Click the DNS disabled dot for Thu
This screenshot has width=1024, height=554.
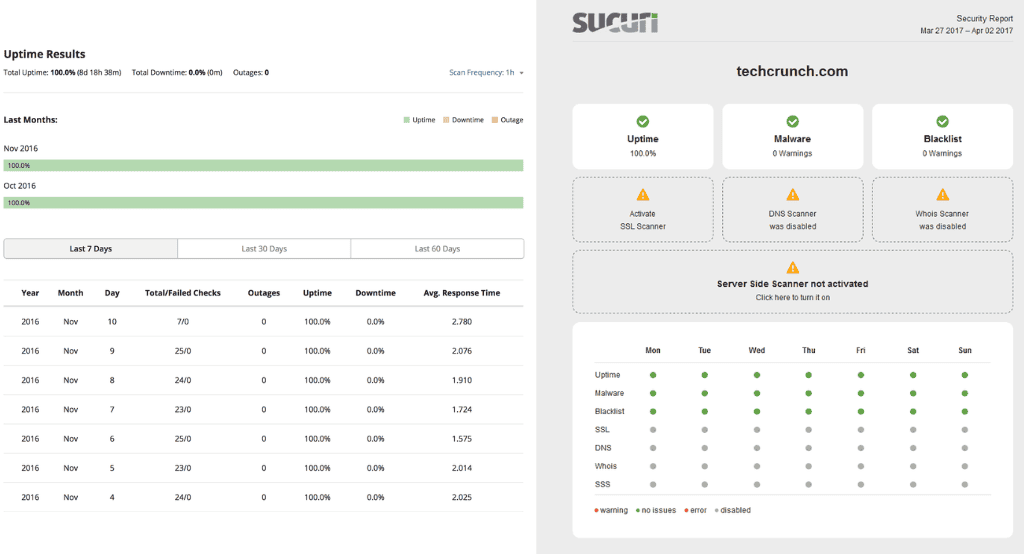[808, 448]
